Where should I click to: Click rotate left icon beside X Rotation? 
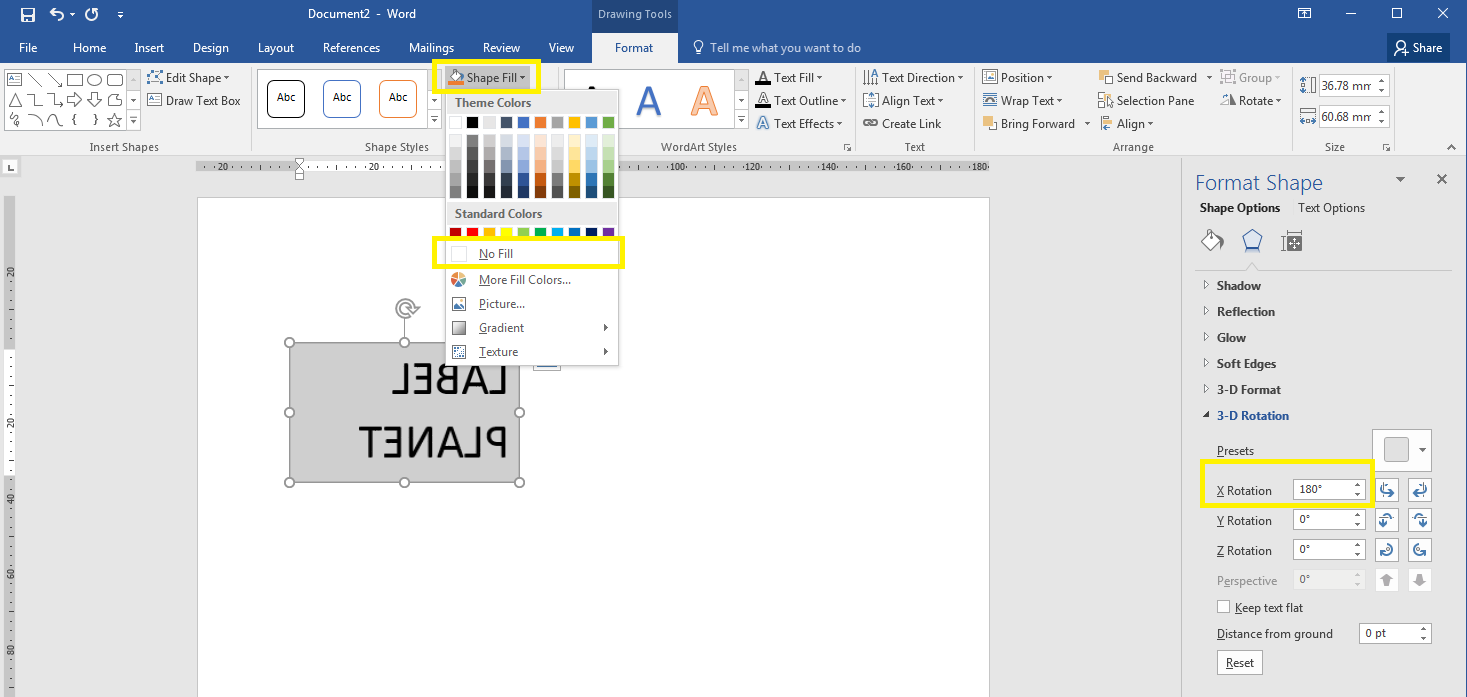tap(1386, 490)
